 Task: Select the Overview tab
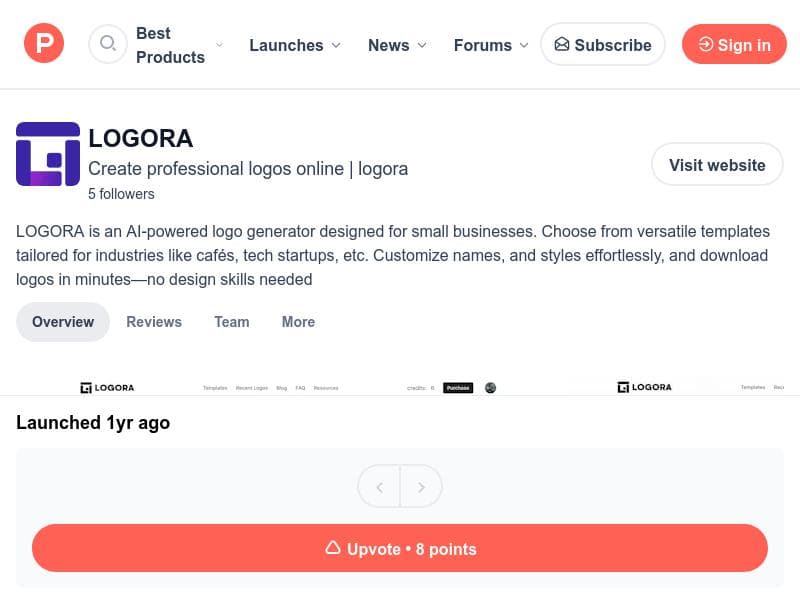pos(63,322)
